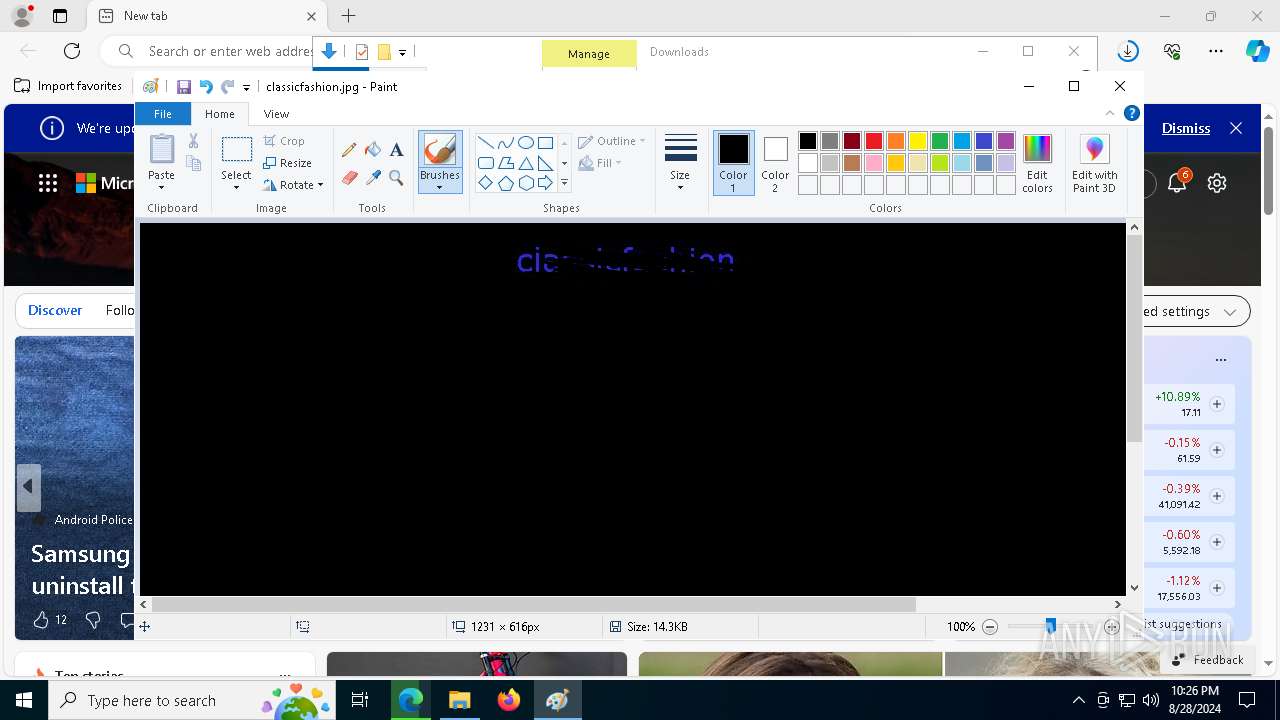Click the Paste clipboard icon
This screenshot has height=720, width=1280.
(x=162, y=149)
